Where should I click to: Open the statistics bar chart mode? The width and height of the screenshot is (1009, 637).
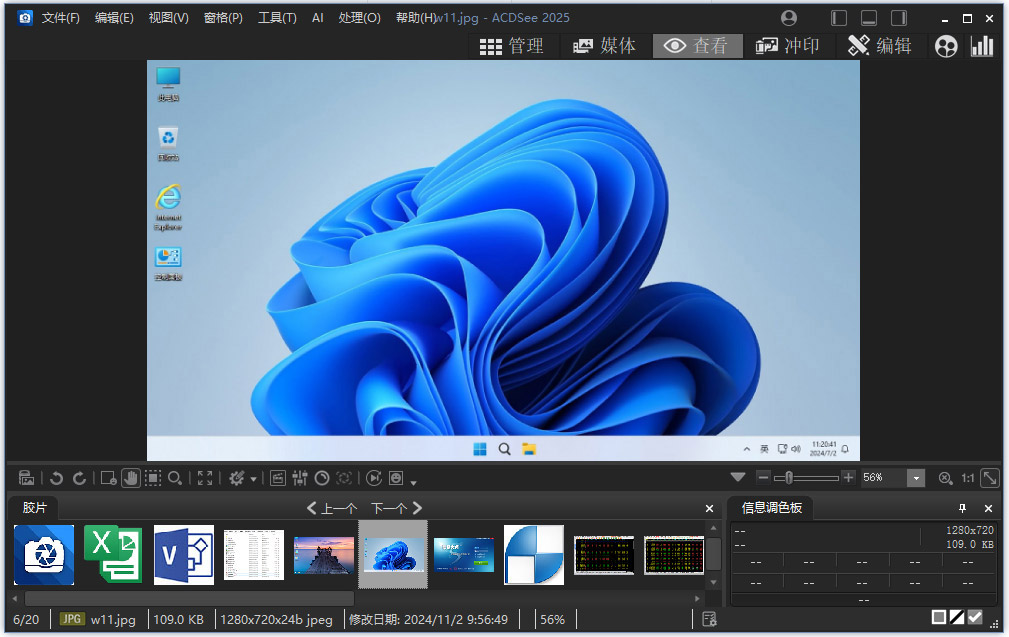(982, 46)
